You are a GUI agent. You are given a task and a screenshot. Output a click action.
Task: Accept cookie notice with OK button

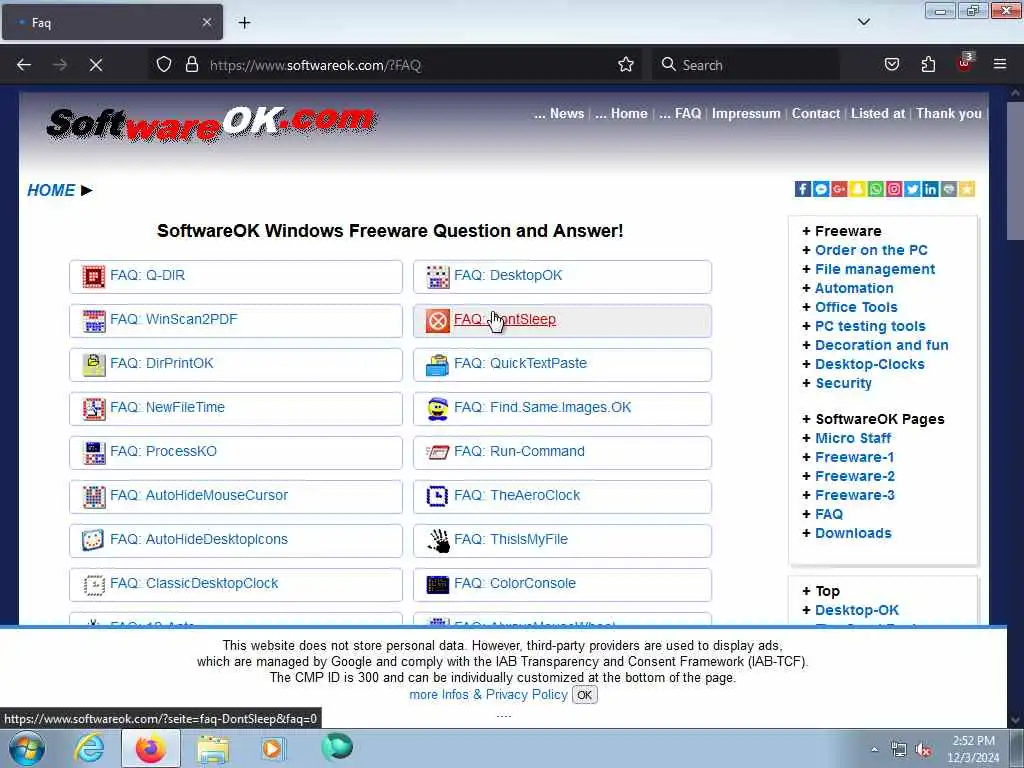(584, 695)
